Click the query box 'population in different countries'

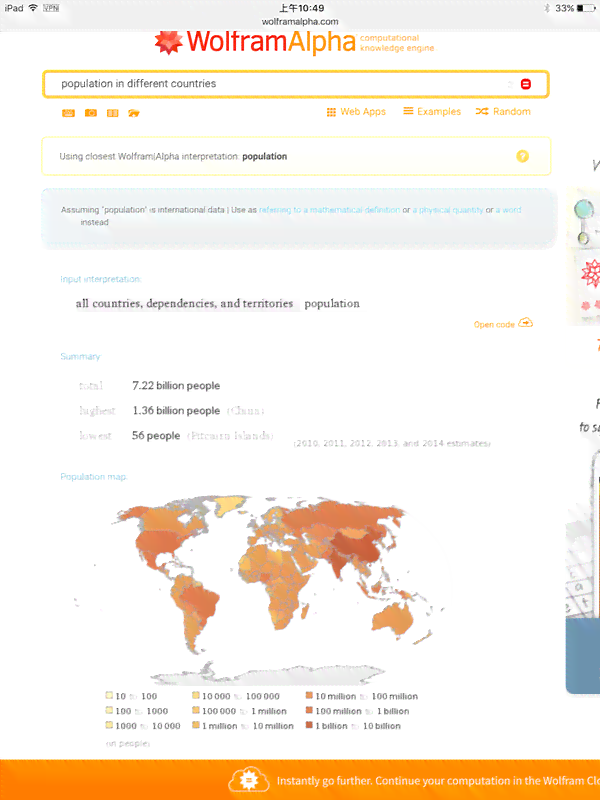pyautogui.click(x=296, y=84)
